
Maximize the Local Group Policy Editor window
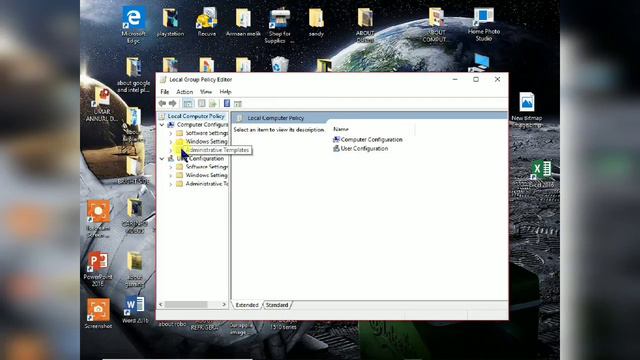tap(476, 79)
